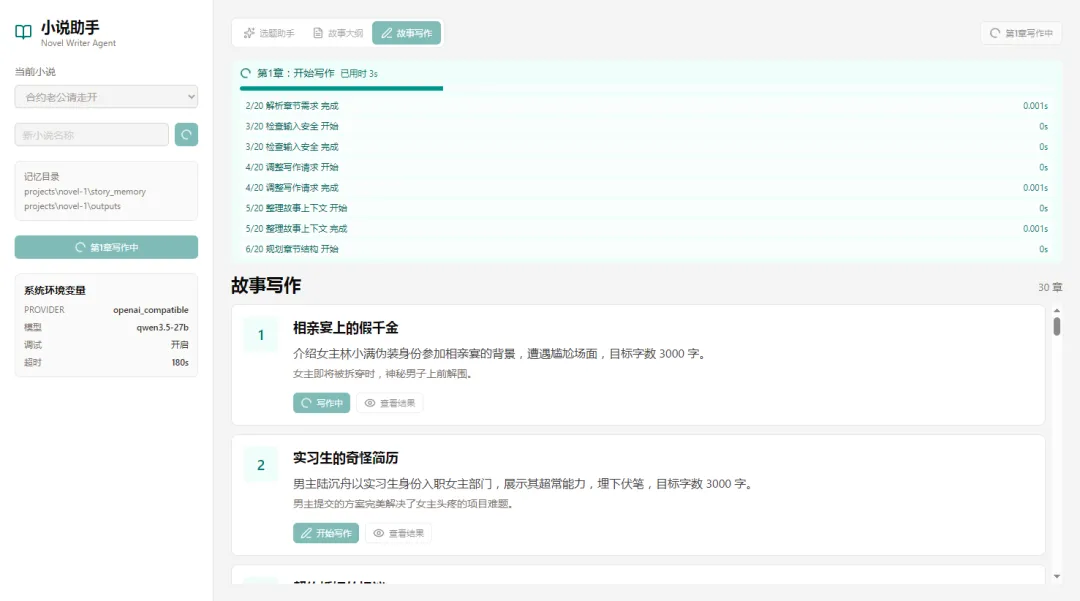Viewport: 1080px width, 601px height.
Task: Click the top-right 第1章写作中 status indicator
Action: (1021, 33)
